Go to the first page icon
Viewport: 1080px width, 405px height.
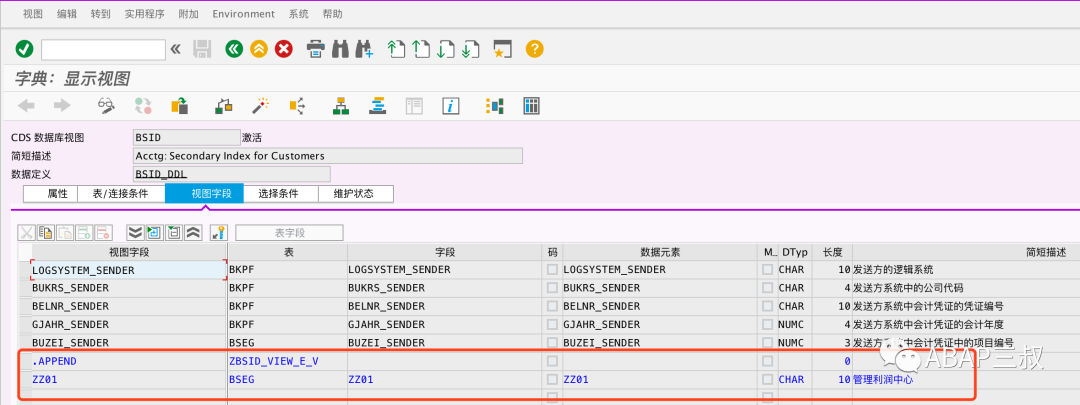pos(396,49)
